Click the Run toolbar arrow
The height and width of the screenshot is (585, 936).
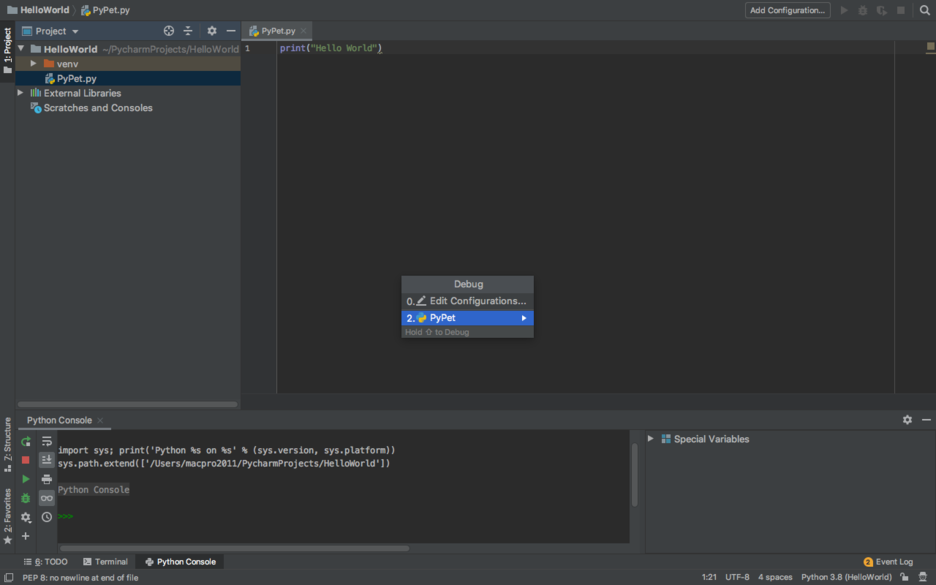click(844, 10)
